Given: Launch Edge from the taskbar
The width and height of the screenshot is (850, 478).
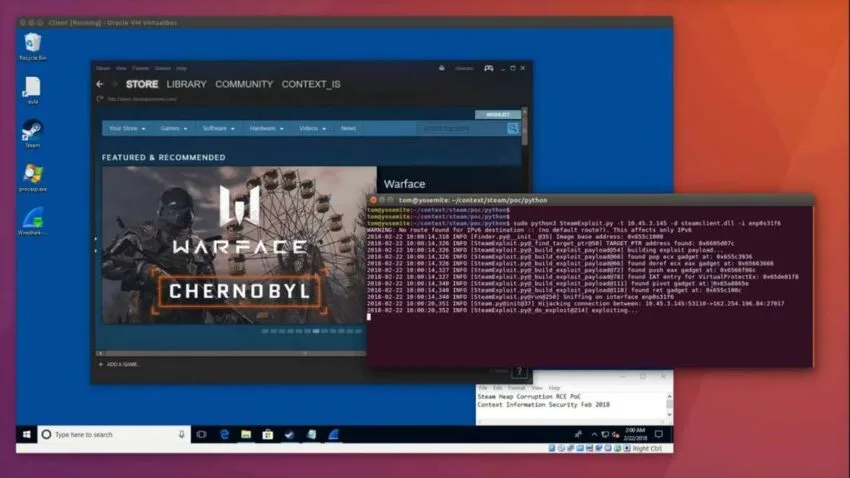Looking at the screenshot, I should coord(224,434).
